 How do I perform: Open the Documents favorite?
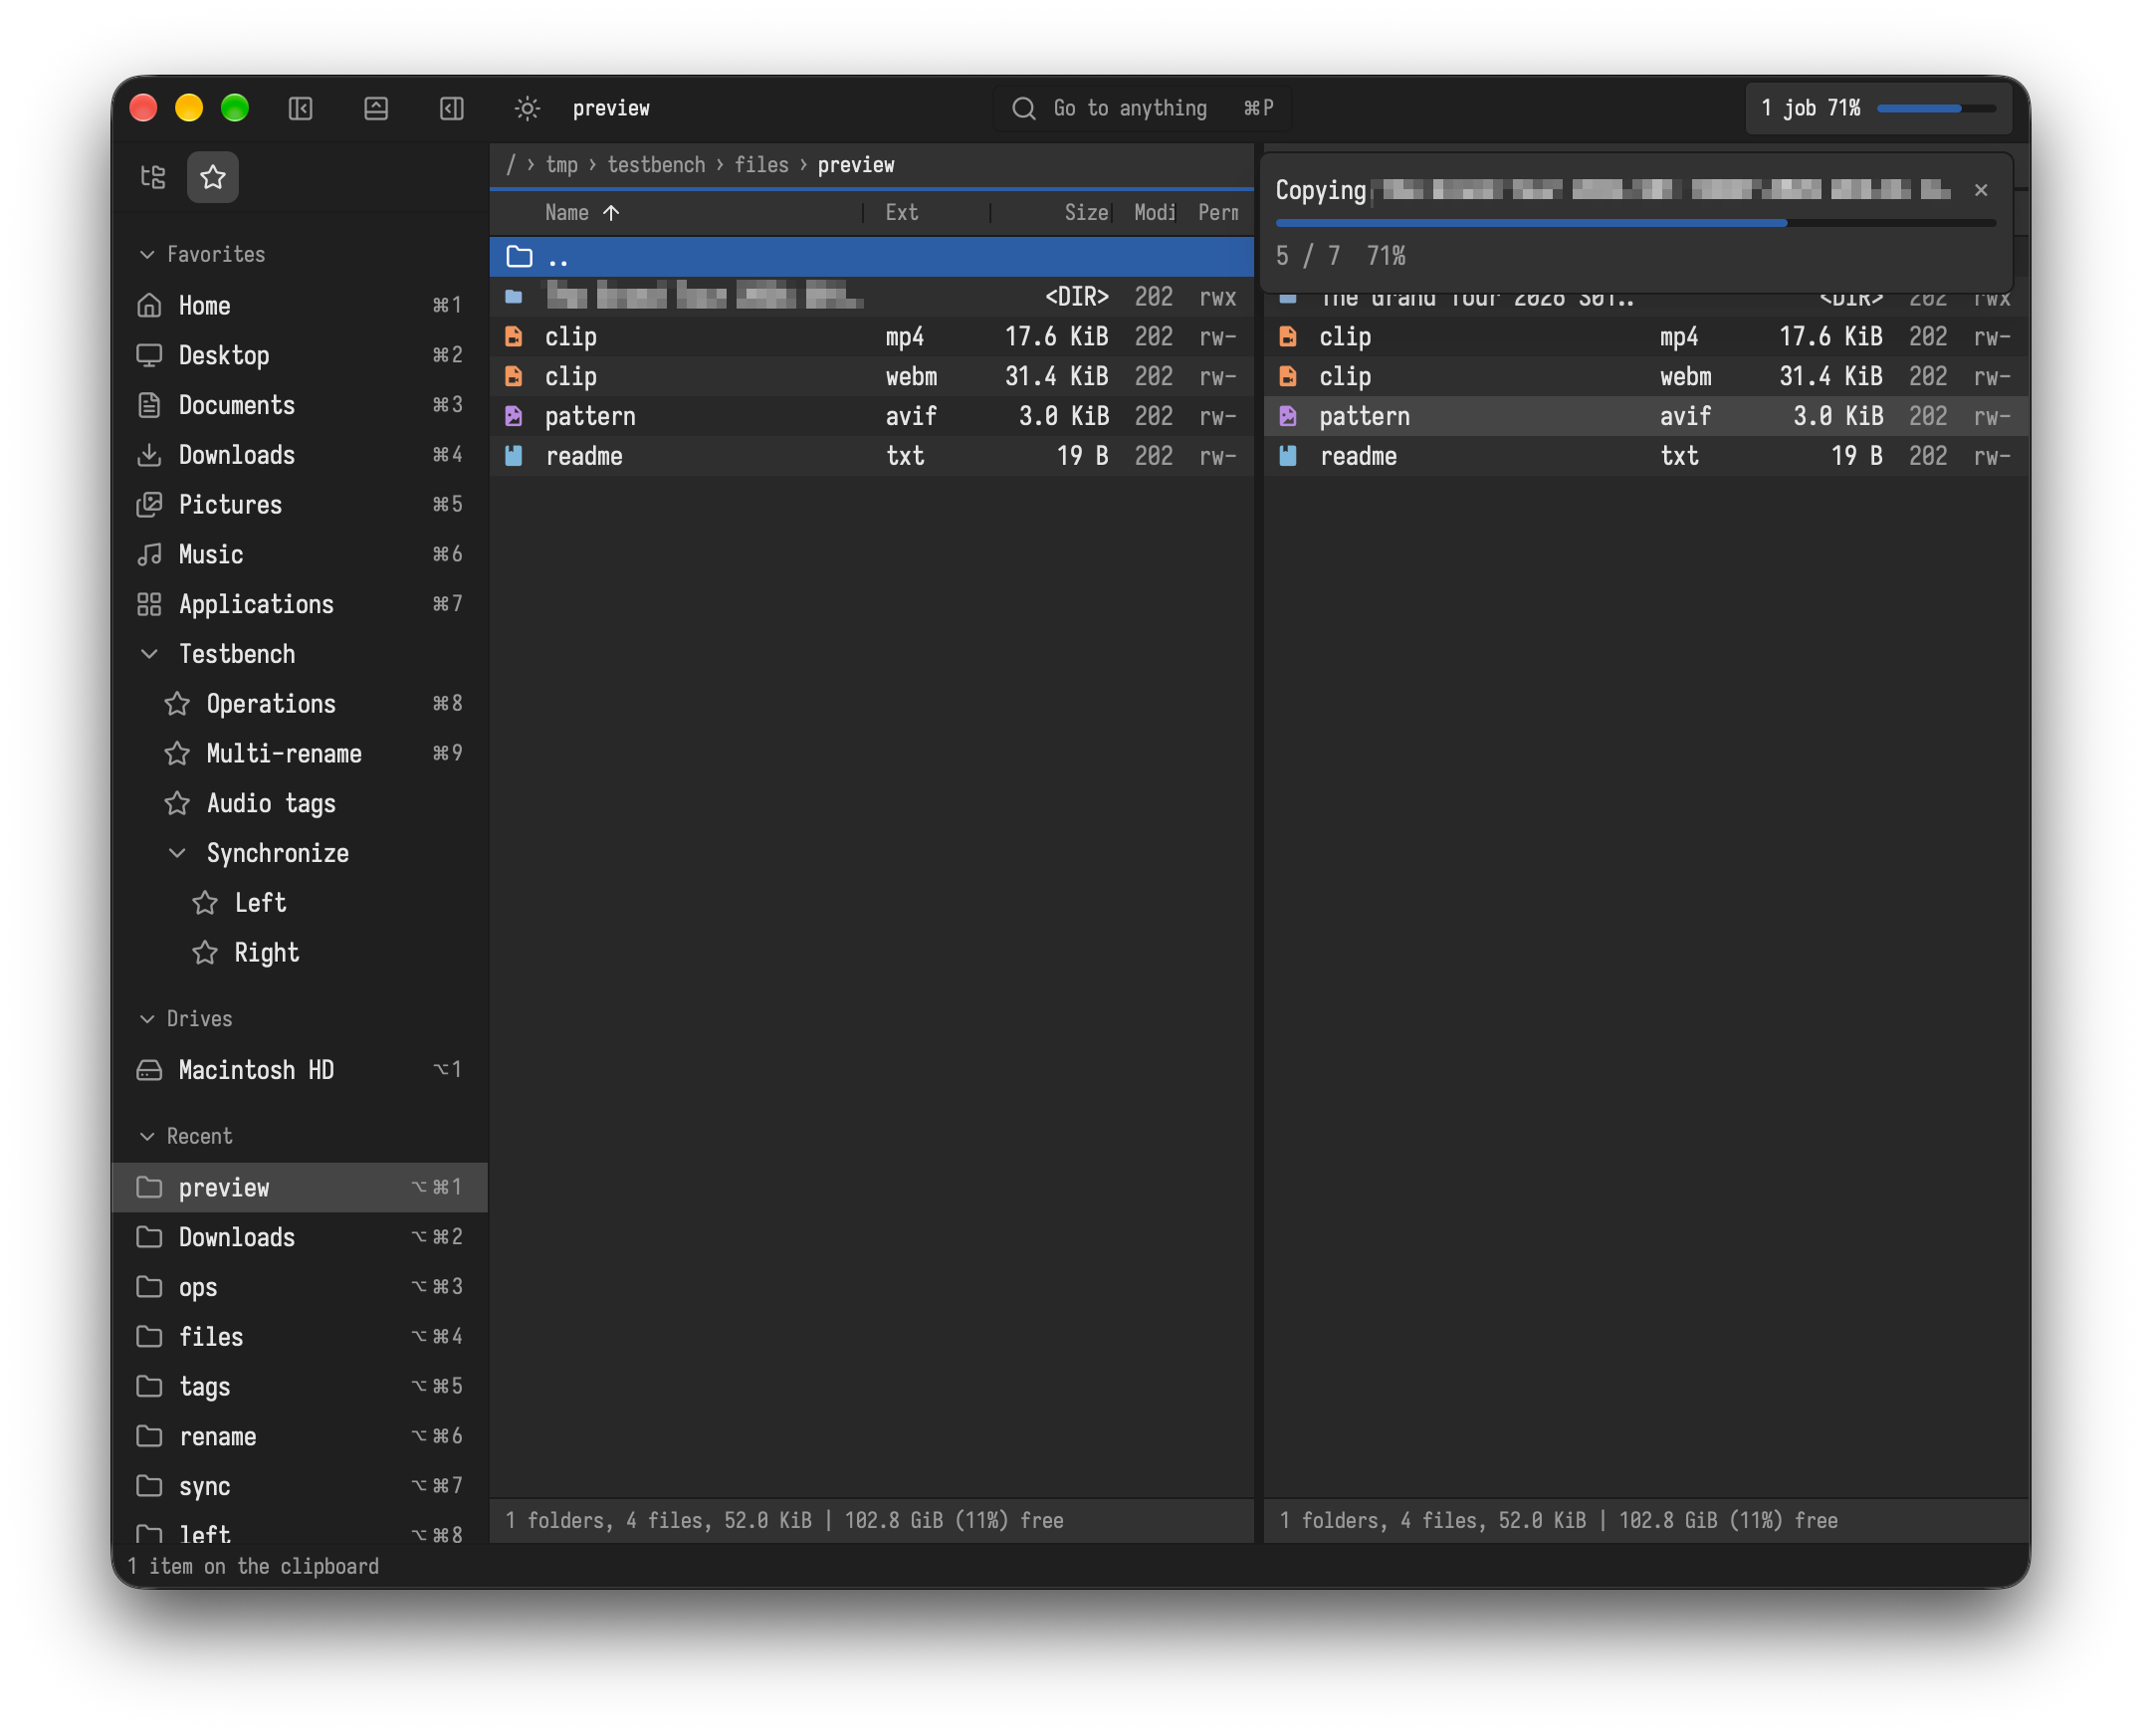click(x=300, y=405)
